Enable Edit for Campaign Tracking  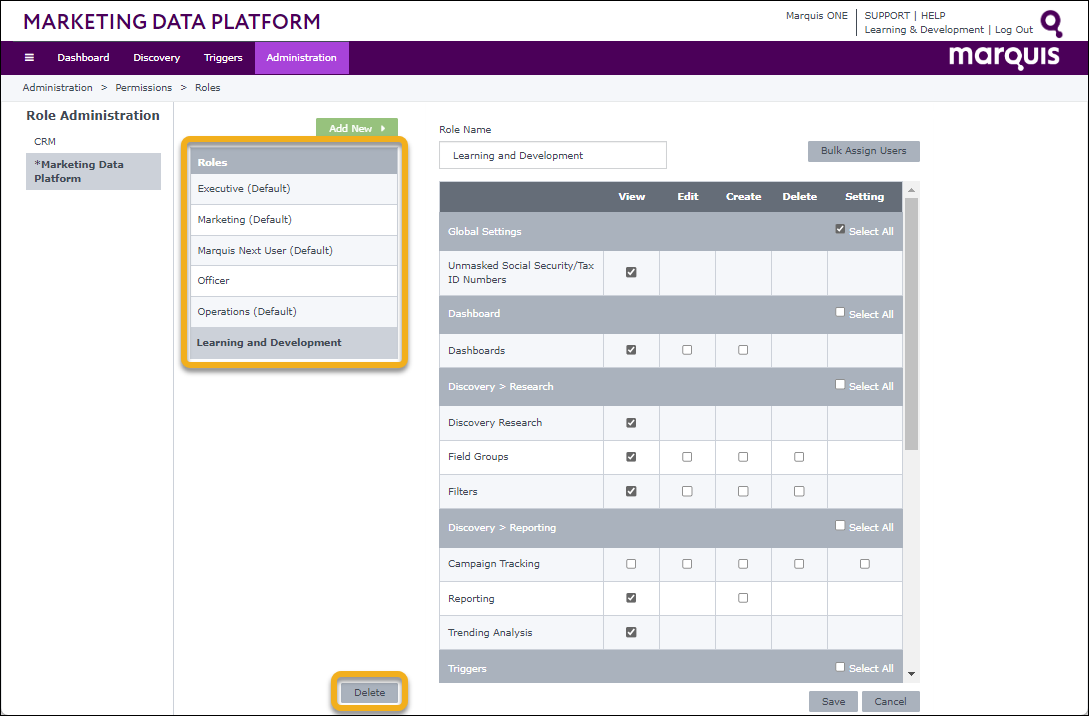click(687, 564)
